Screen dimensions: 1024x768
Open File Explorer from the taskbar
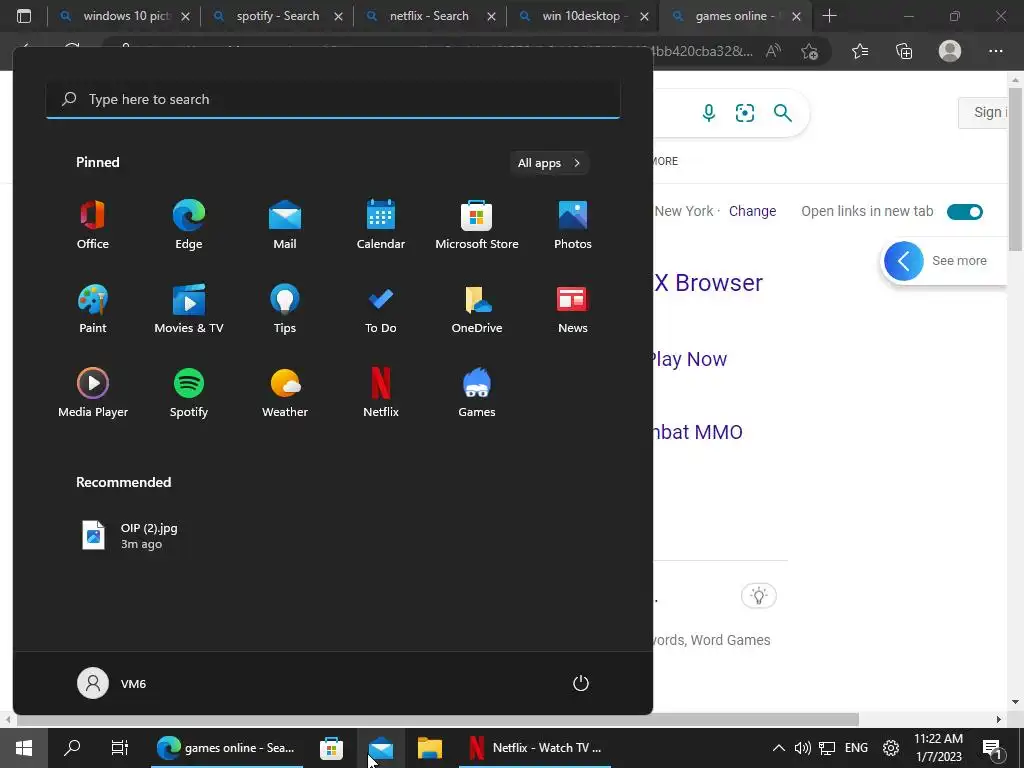[430, 748]
